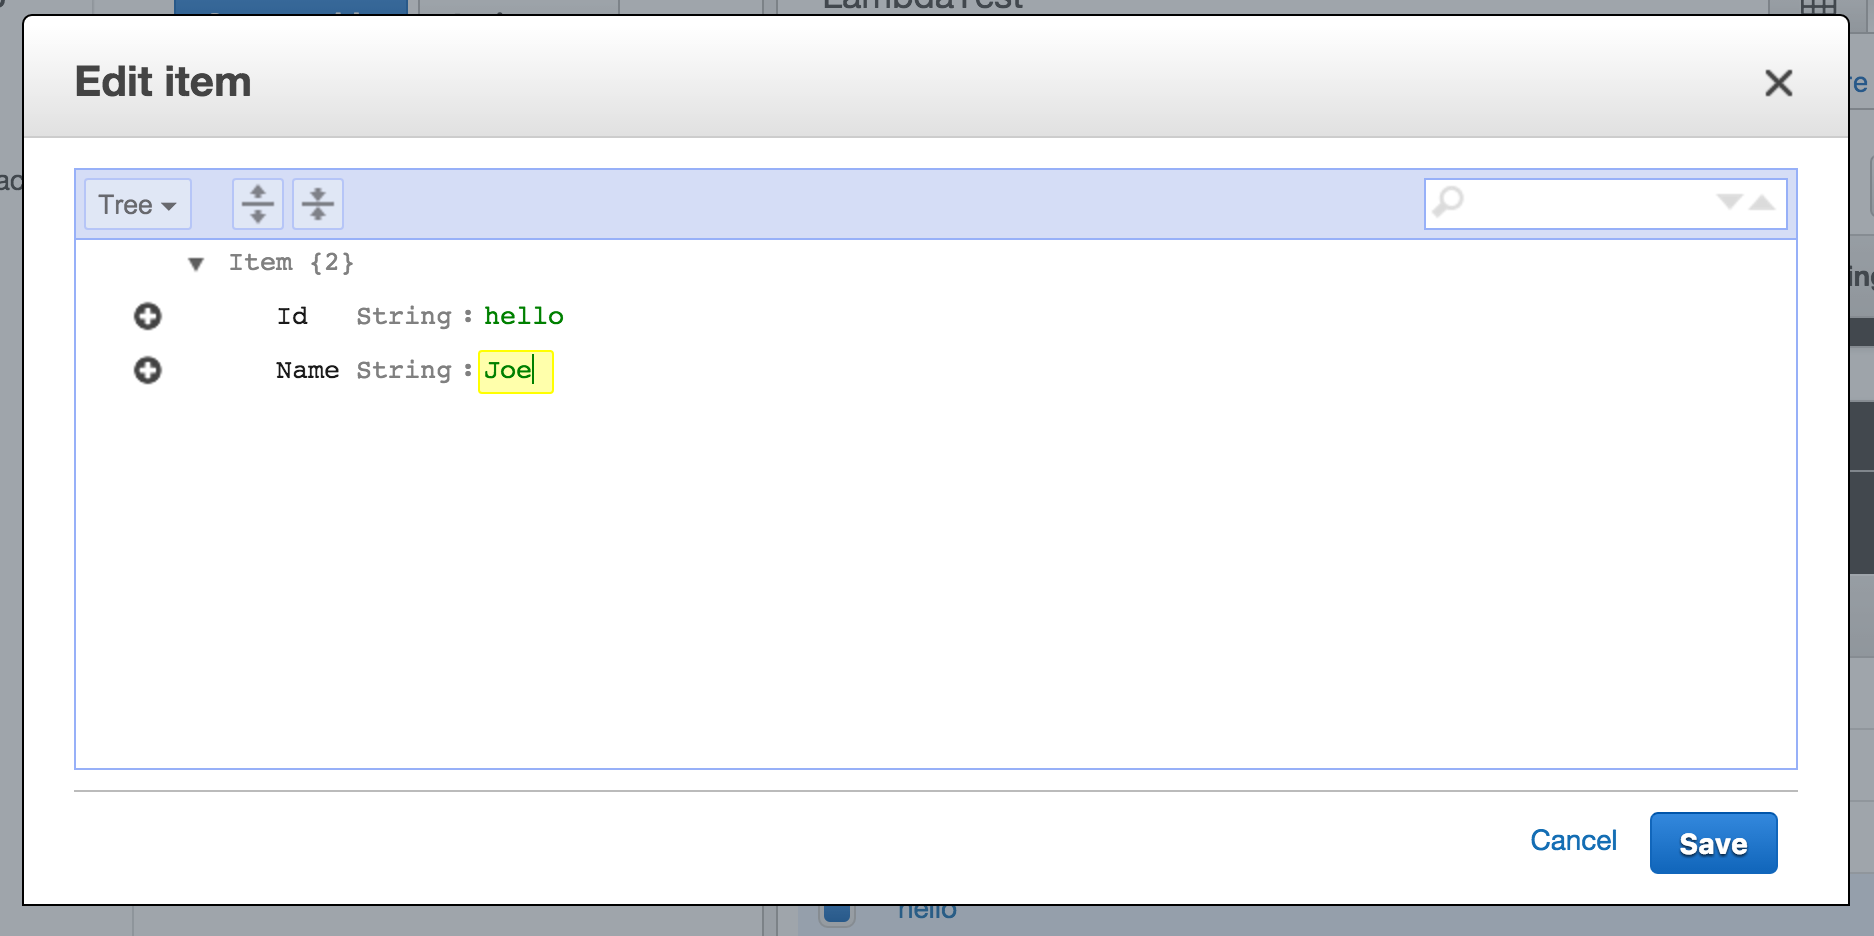Click the collapse all nodes icon
1874x936 pixels.
[x=317, y=203]
